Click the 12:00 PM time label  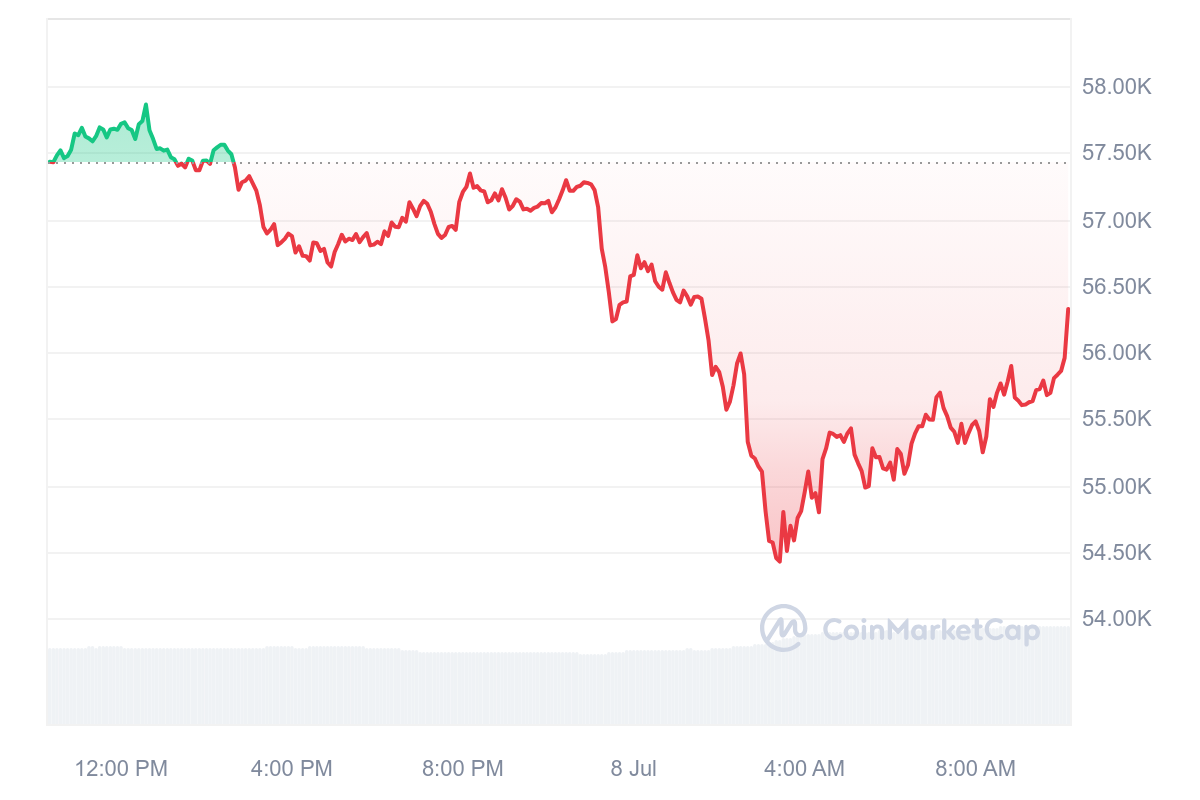[x=121, y=769]
